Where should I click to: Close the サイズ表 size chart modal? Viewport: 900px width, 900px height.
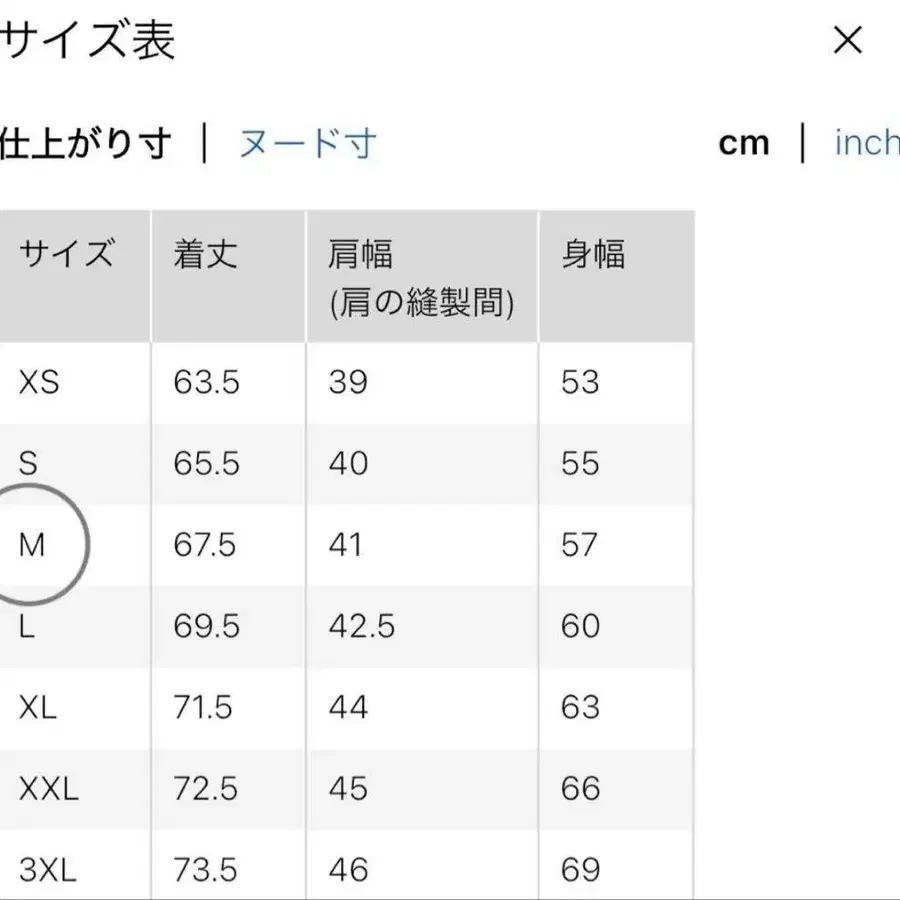tap(848, 40)
